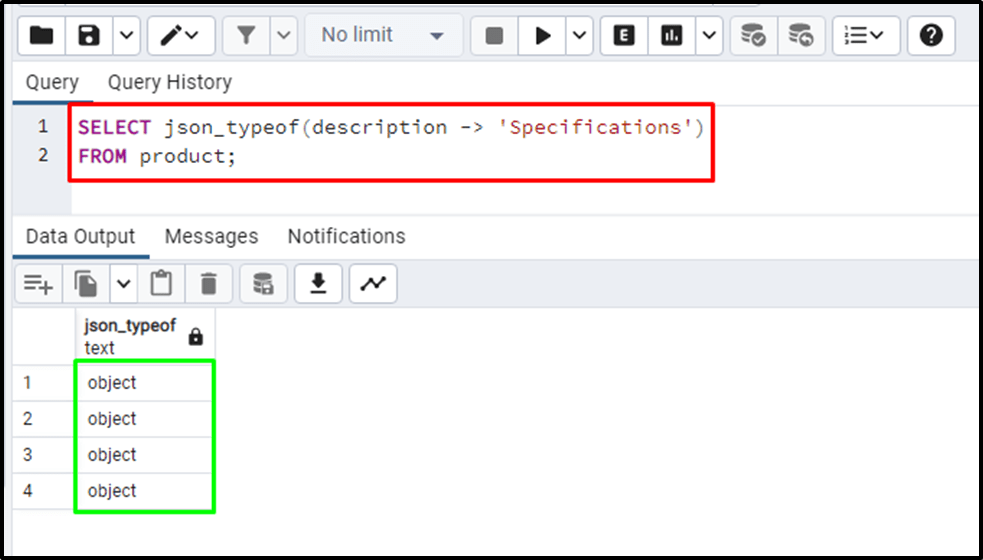Click 'object' cell in row 1
Image resolution: width=983 pixels, height=560 pixels.
[x=144, y=383]
